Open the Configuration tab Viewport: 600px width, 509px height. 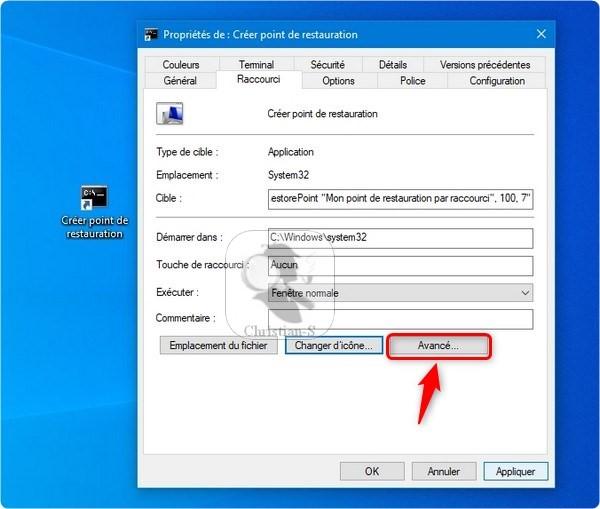(x=497, y=81)
